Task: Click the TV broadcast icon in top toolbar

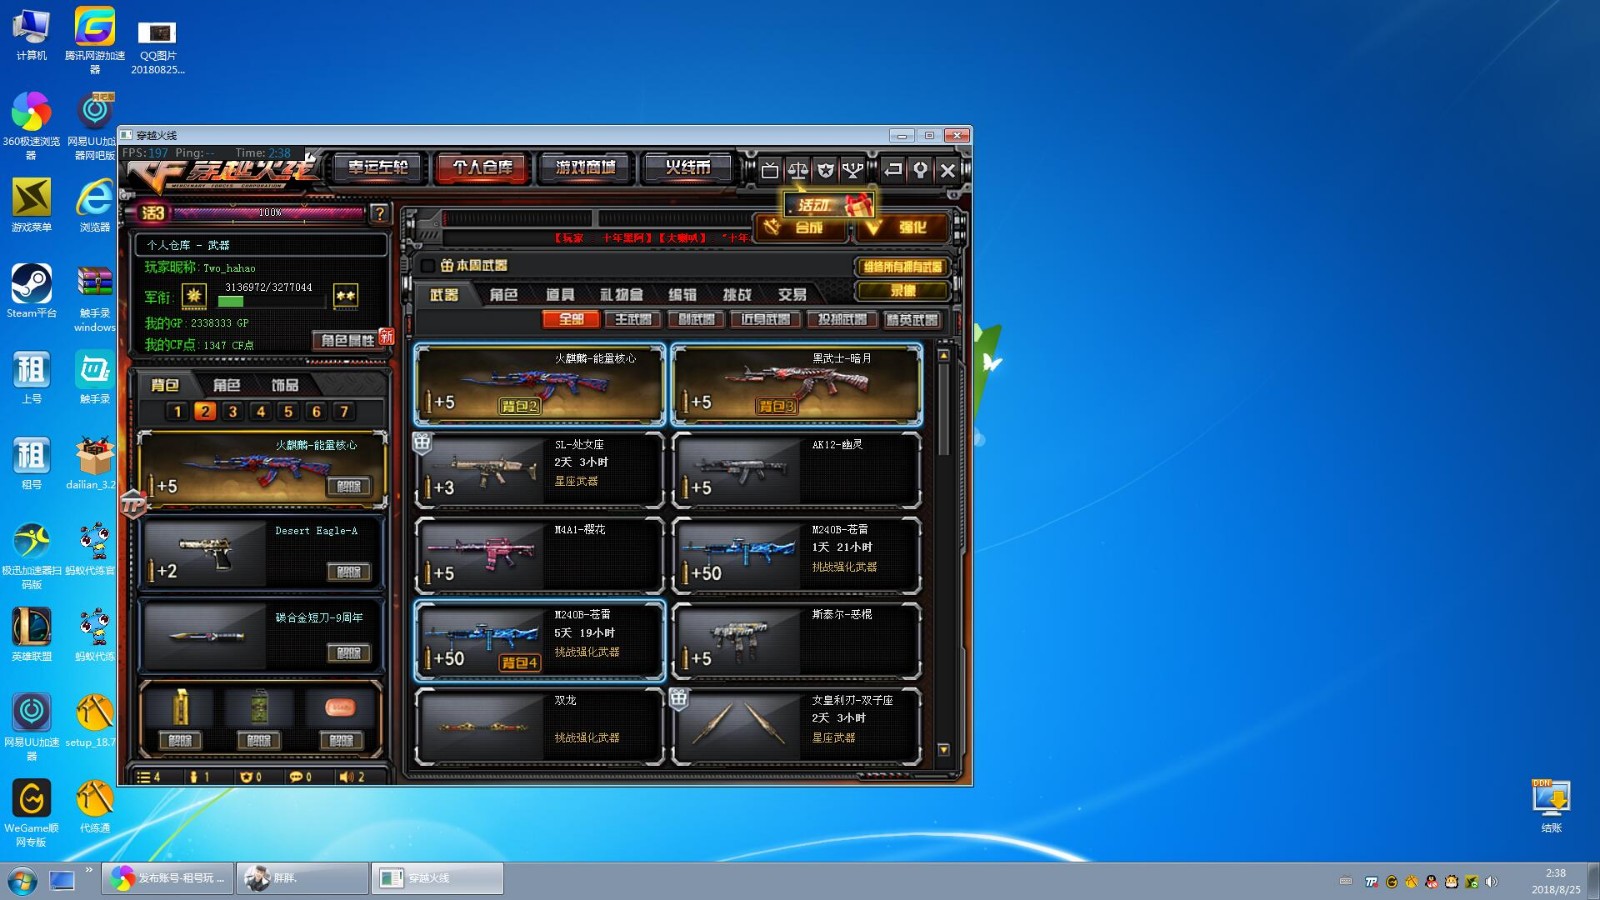Action: click(769, 170)
